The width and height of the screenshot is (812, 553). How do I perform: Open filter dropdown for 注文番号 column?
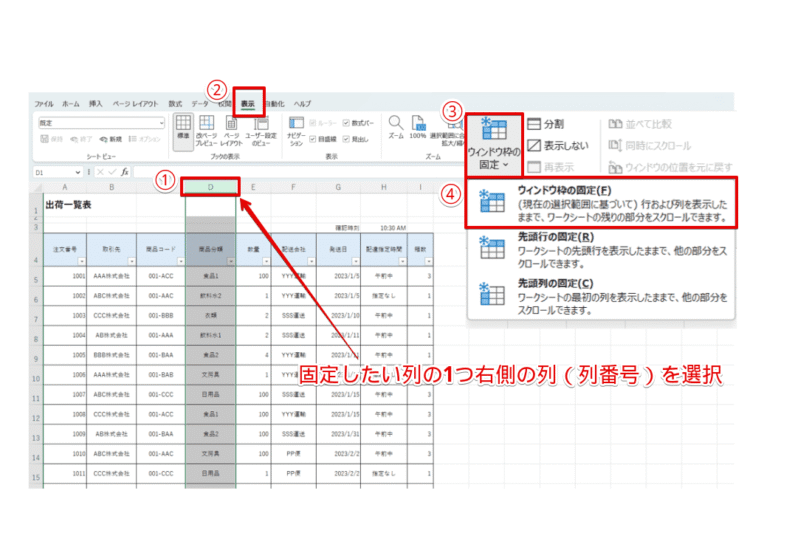pyautogui.click(x=81, y=261)
